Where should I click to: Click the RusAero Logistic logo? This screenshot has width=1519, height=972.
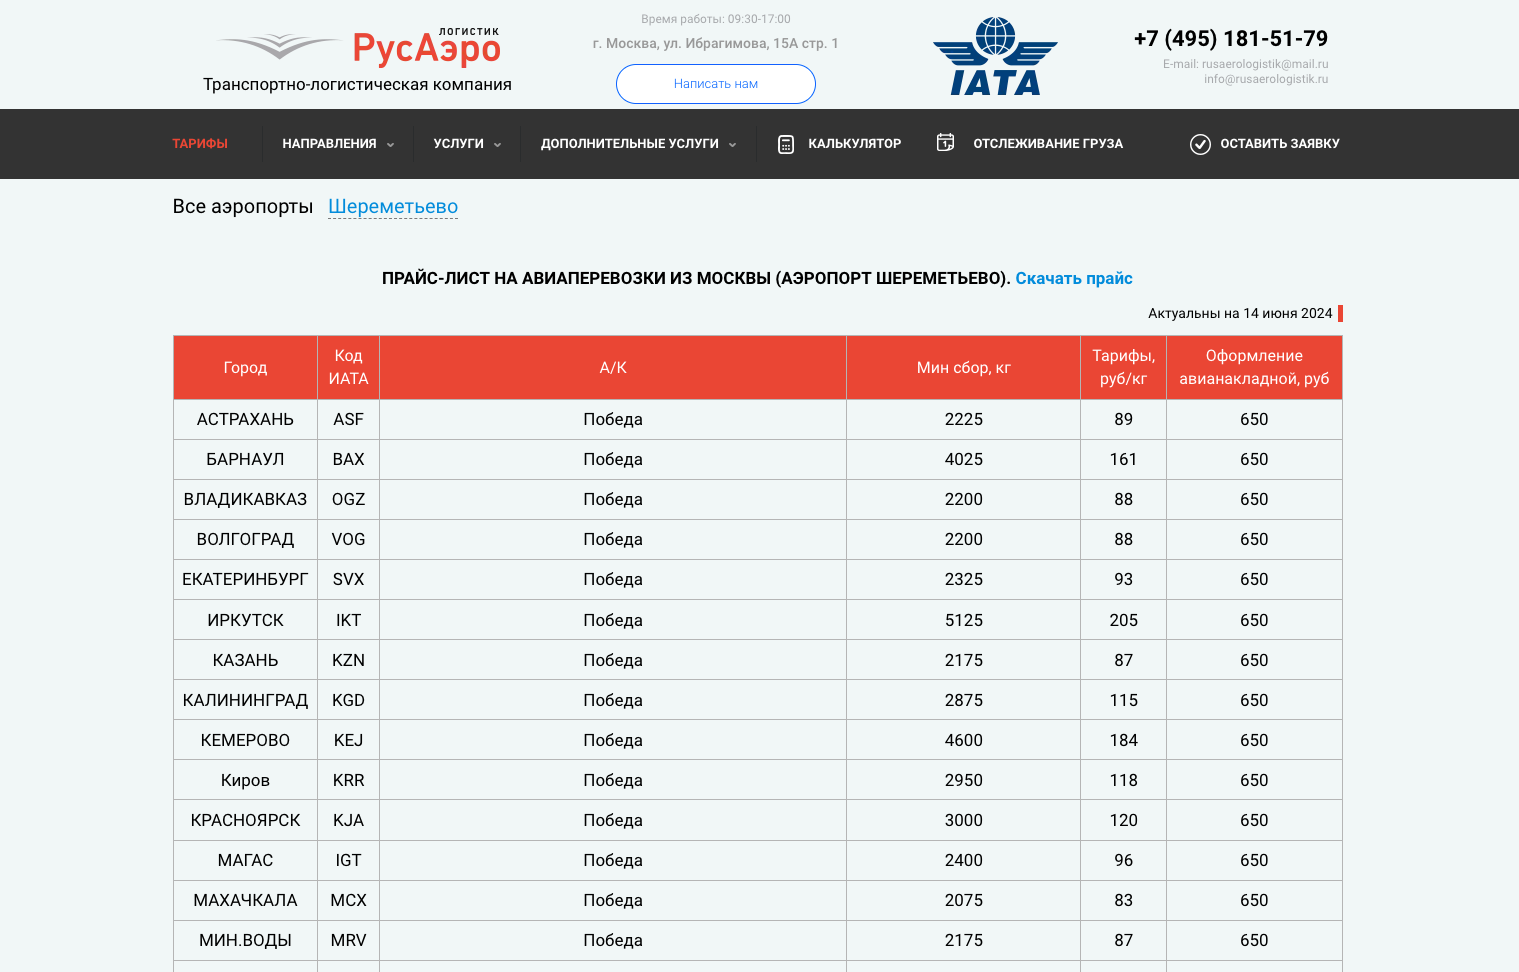(359, 47)
